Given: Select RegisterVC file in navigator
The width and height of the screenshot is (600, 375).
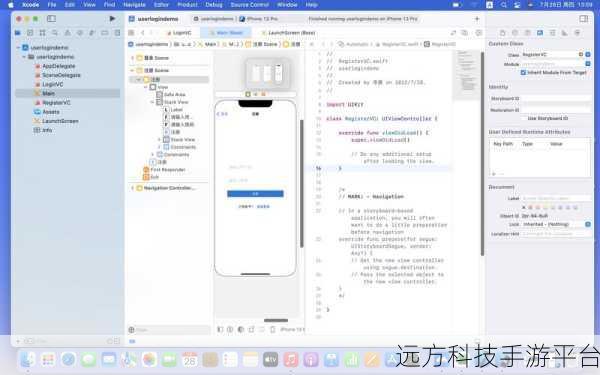Looking at the screenshot, I should click(56, 103).
